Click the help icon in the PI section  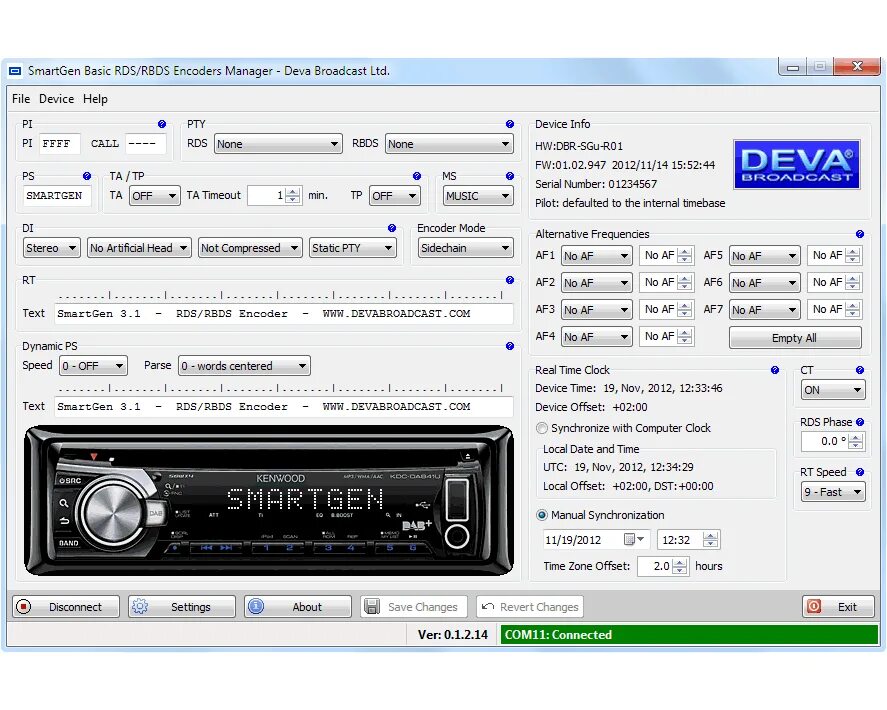coord(162,124)
